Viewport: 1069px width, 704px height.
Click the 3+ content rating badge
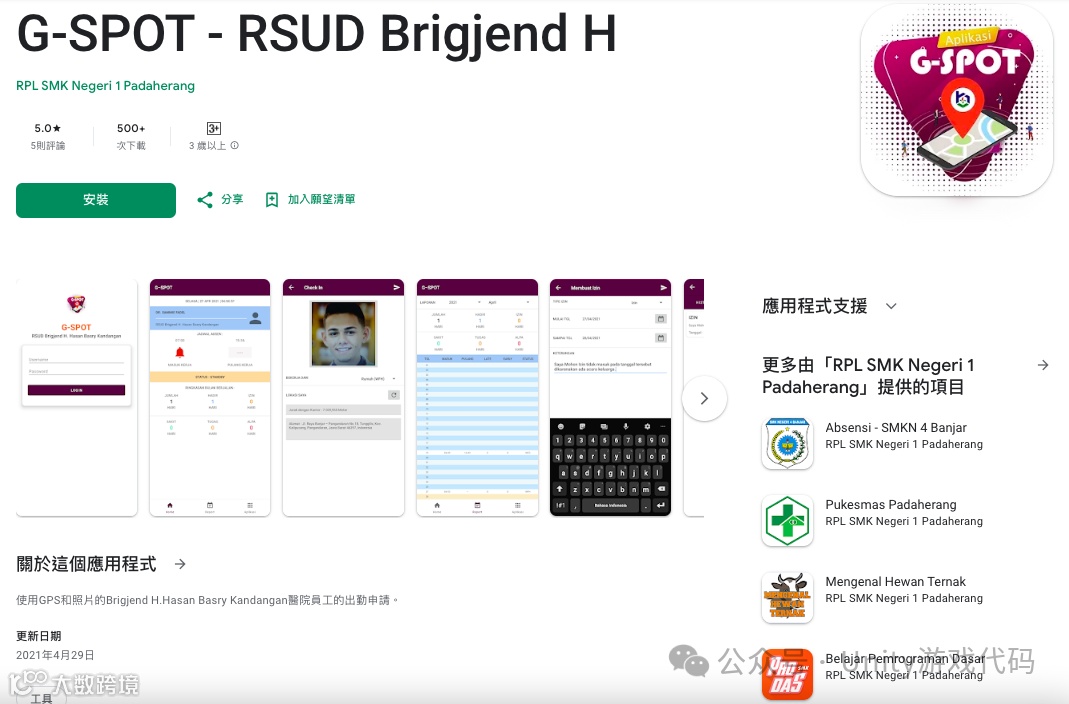[x=213, y=128]
